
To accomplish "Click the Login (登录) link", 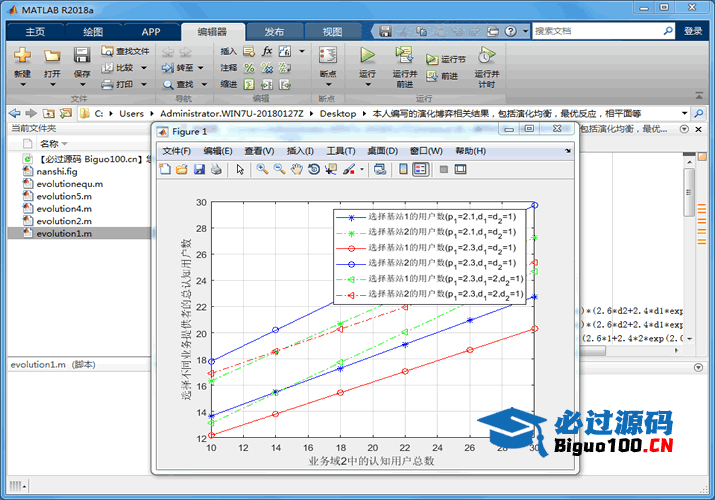I will point(693,31).
